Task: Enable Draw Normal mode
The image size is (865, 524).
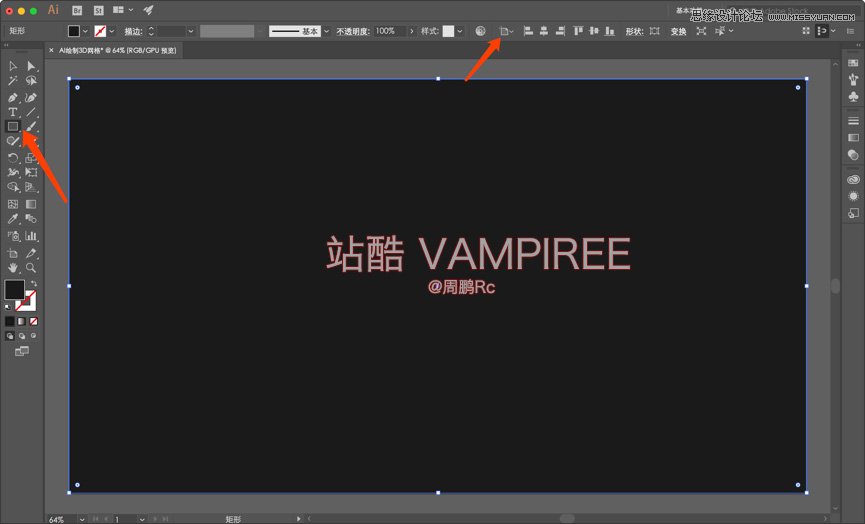Action: pos(9,336)
